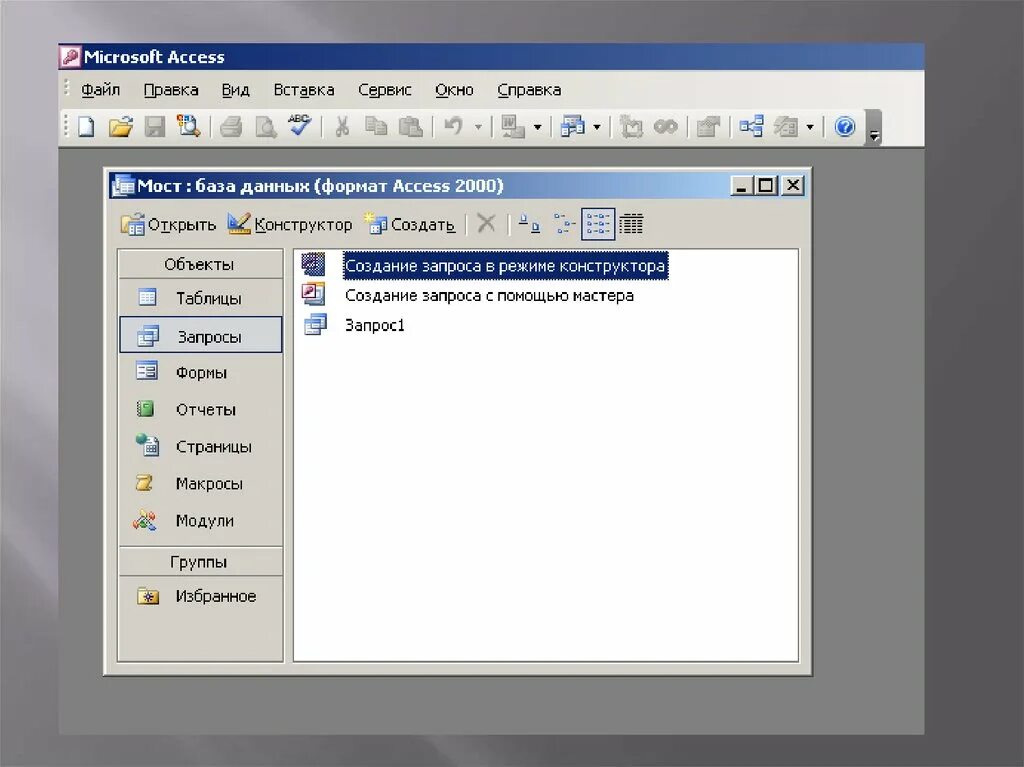Minimize the Мост database window
1024x767 pixels.
point(741,186)
